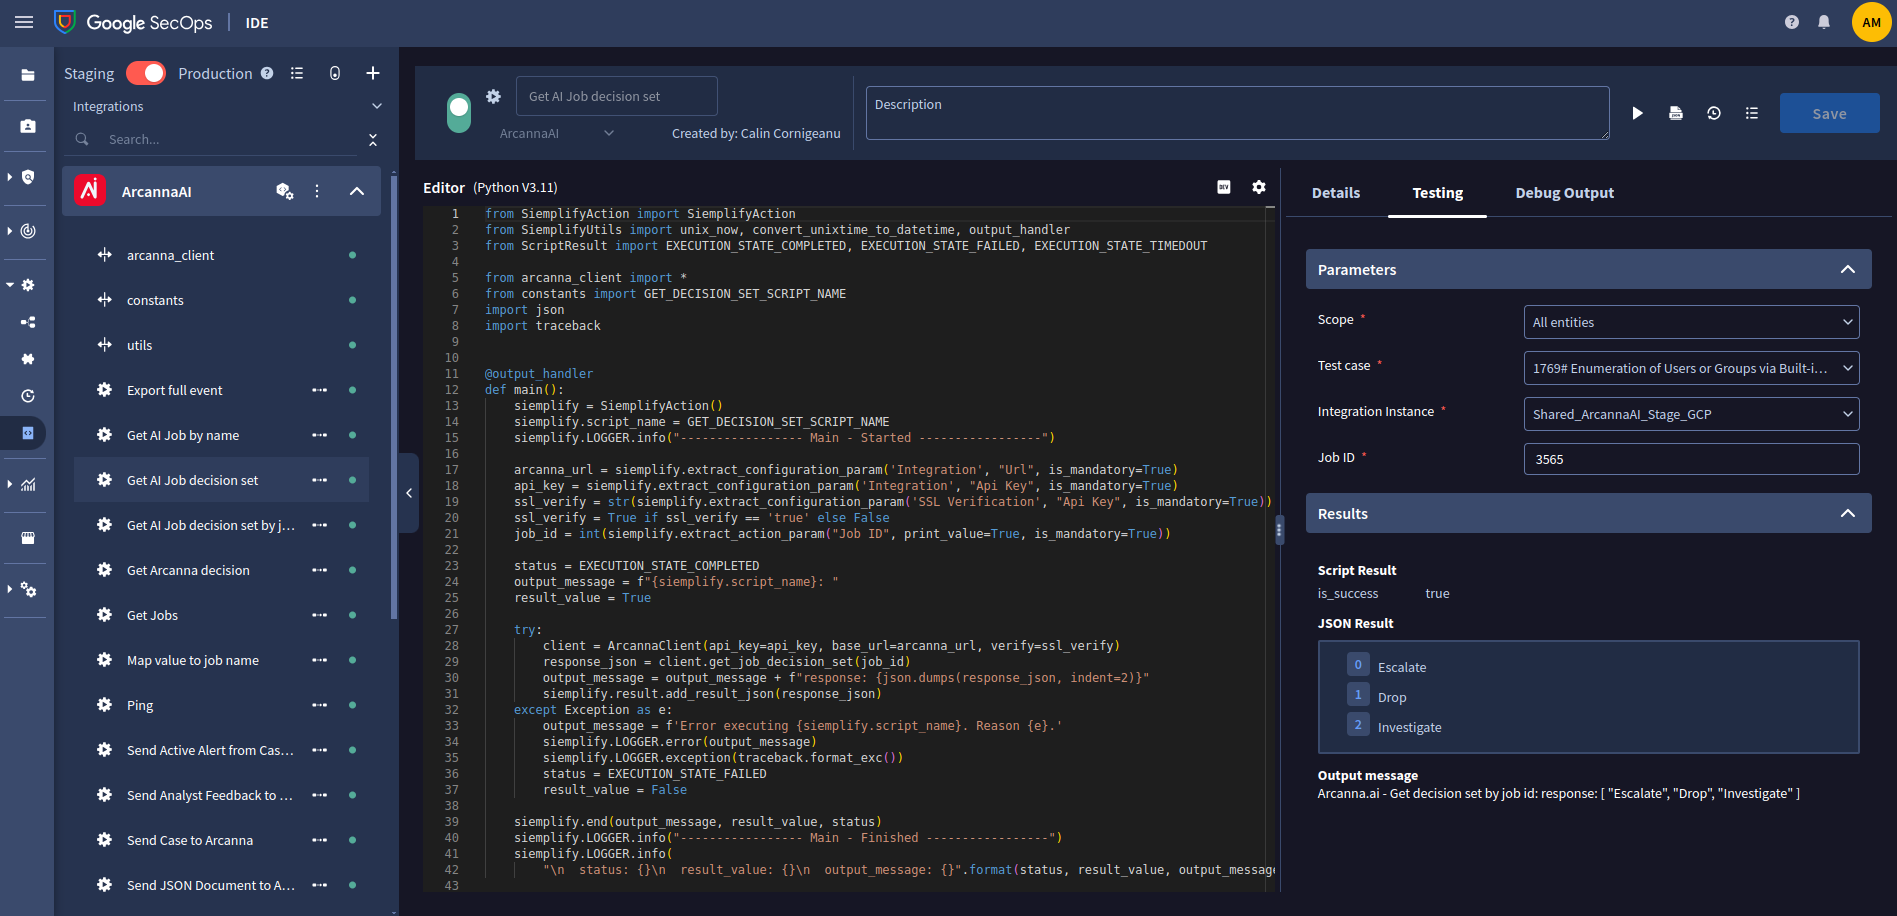Viewport: 1897px width, 916px height.
Task: Open settings gear beside action name
Action: pyautogui.click(x=493, y=96)
